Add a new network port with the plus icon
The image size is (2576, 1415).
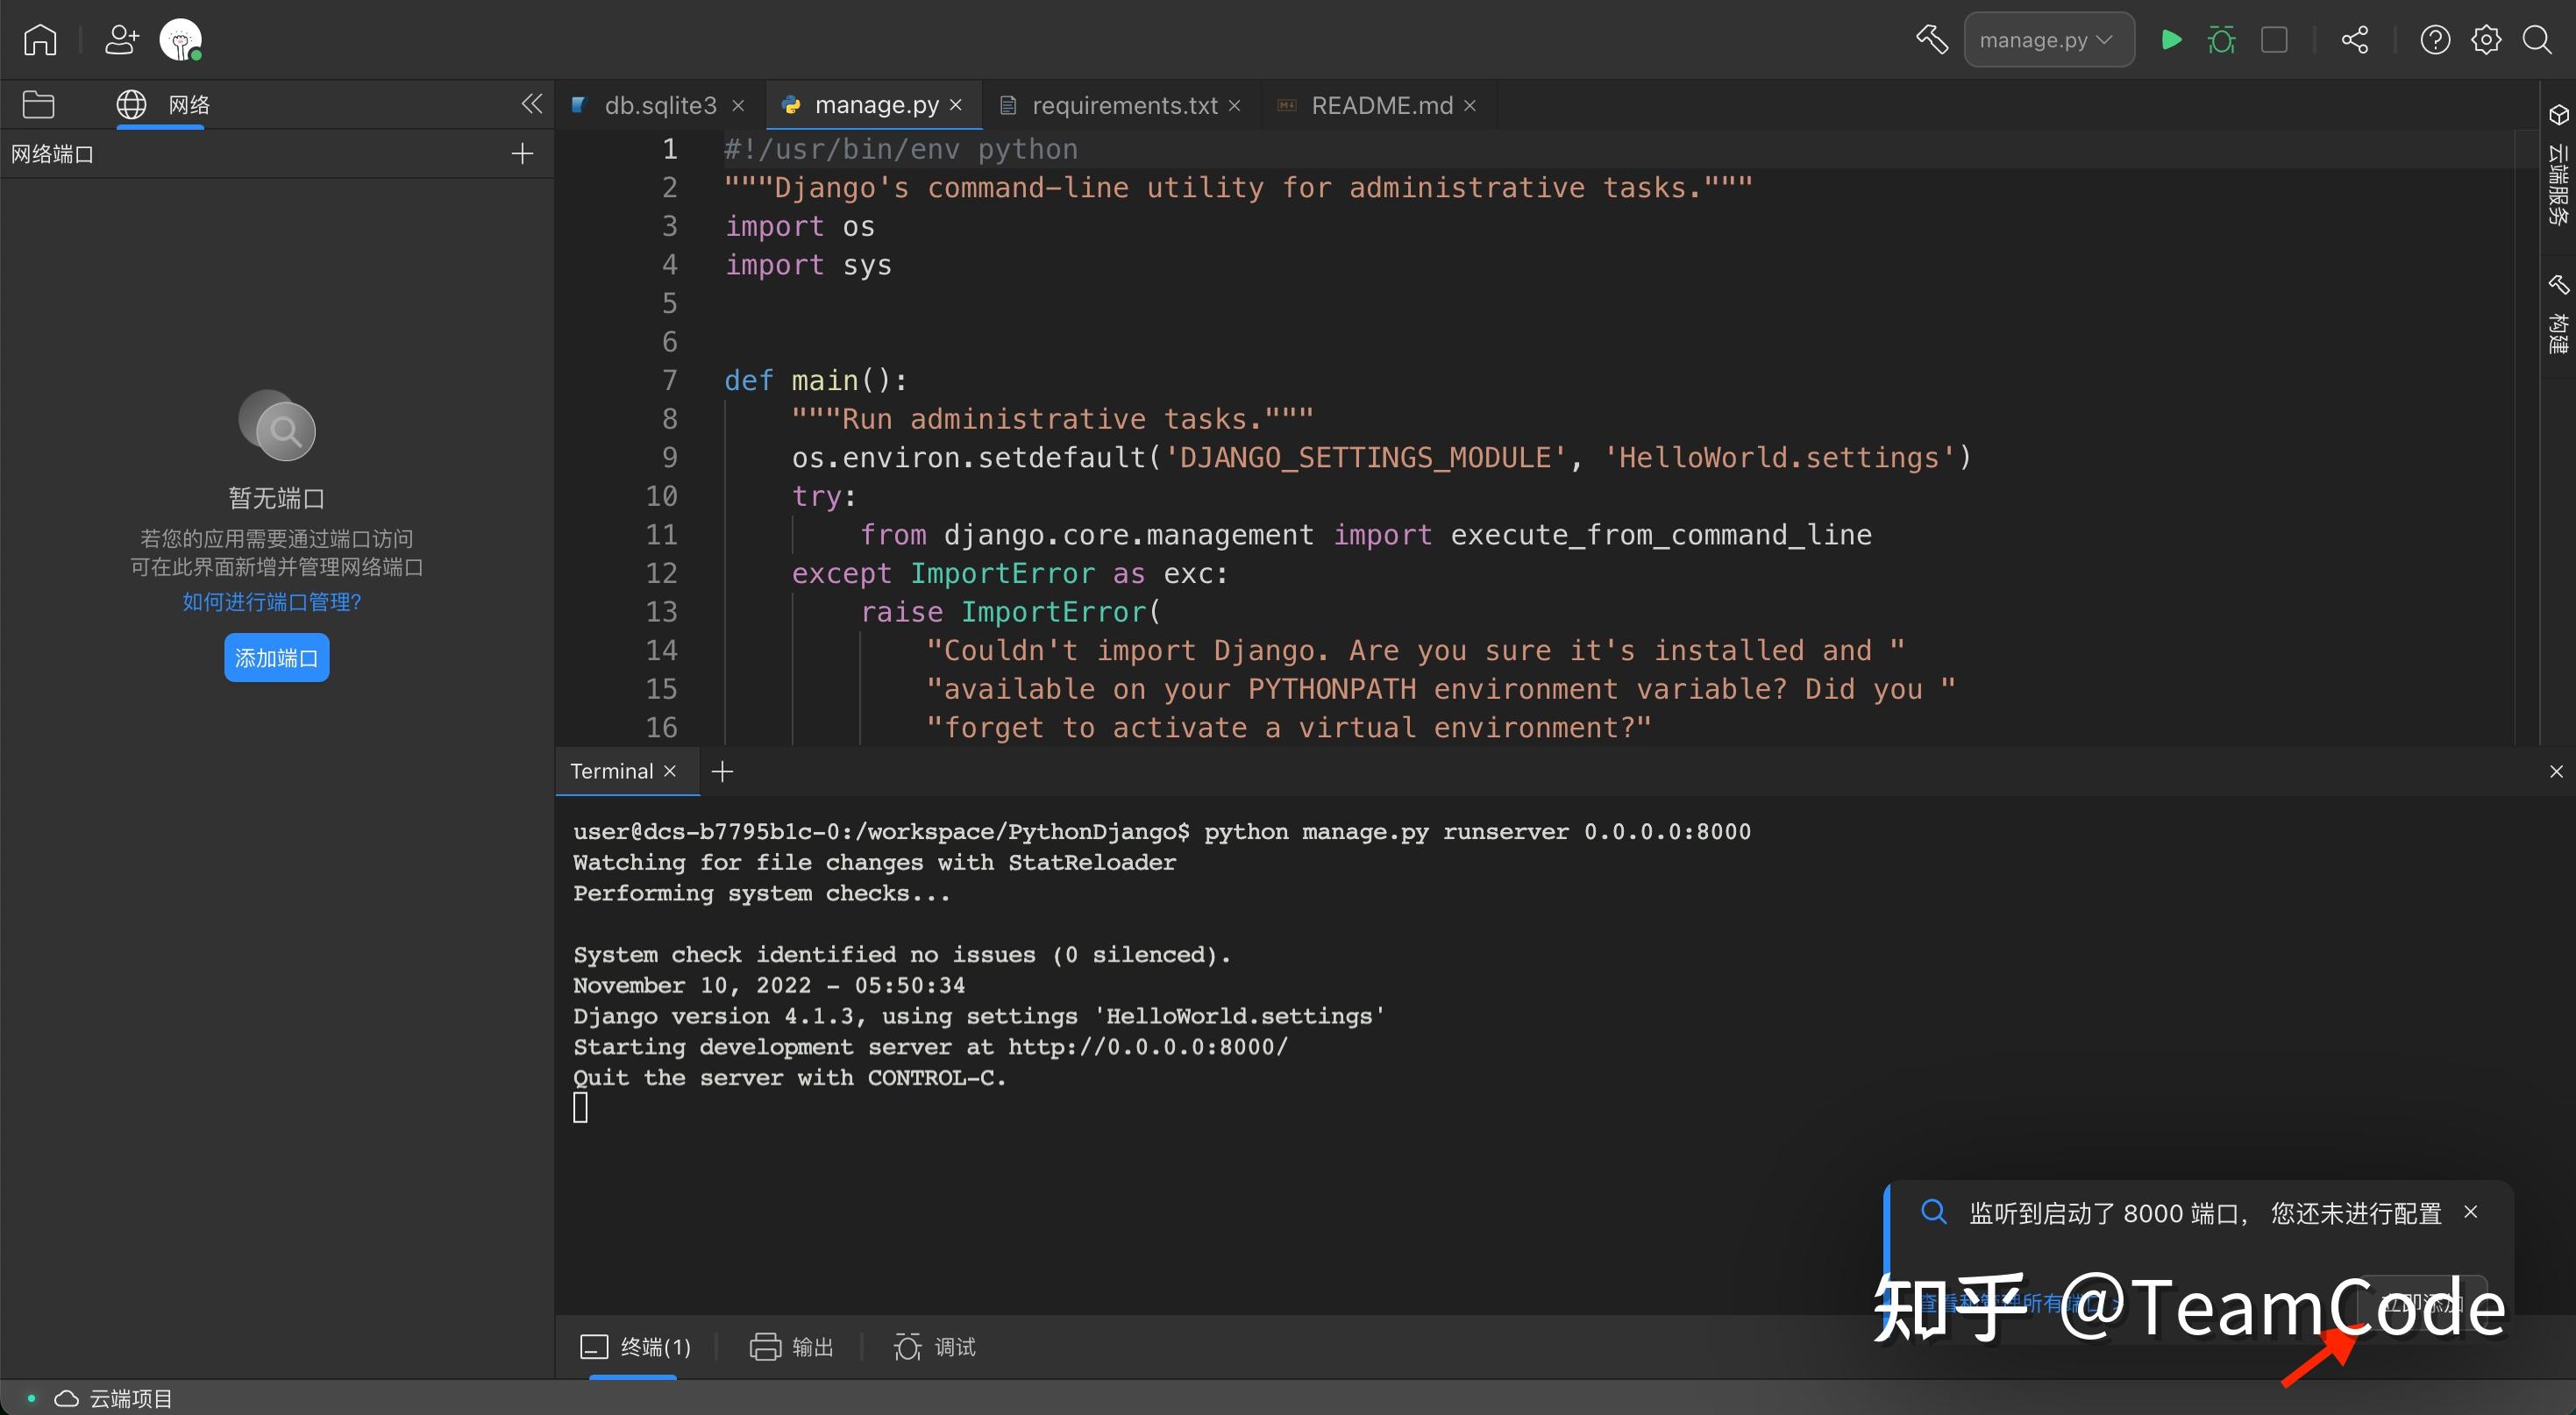521,153
